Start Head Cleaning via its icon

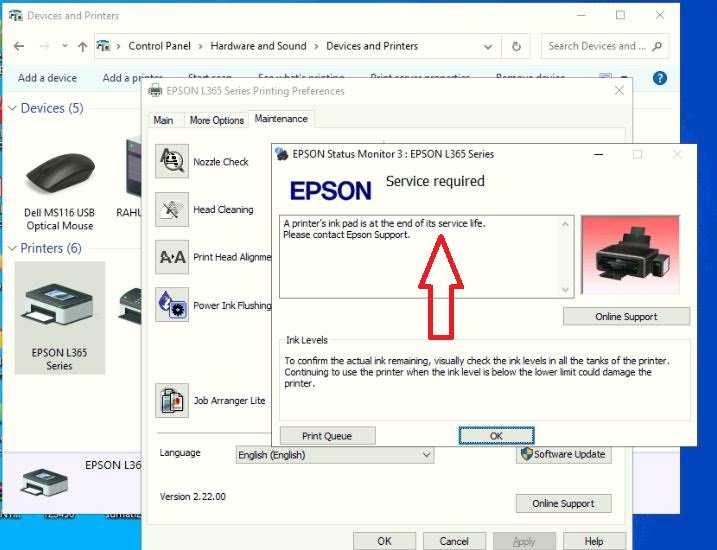click(172, 209)
